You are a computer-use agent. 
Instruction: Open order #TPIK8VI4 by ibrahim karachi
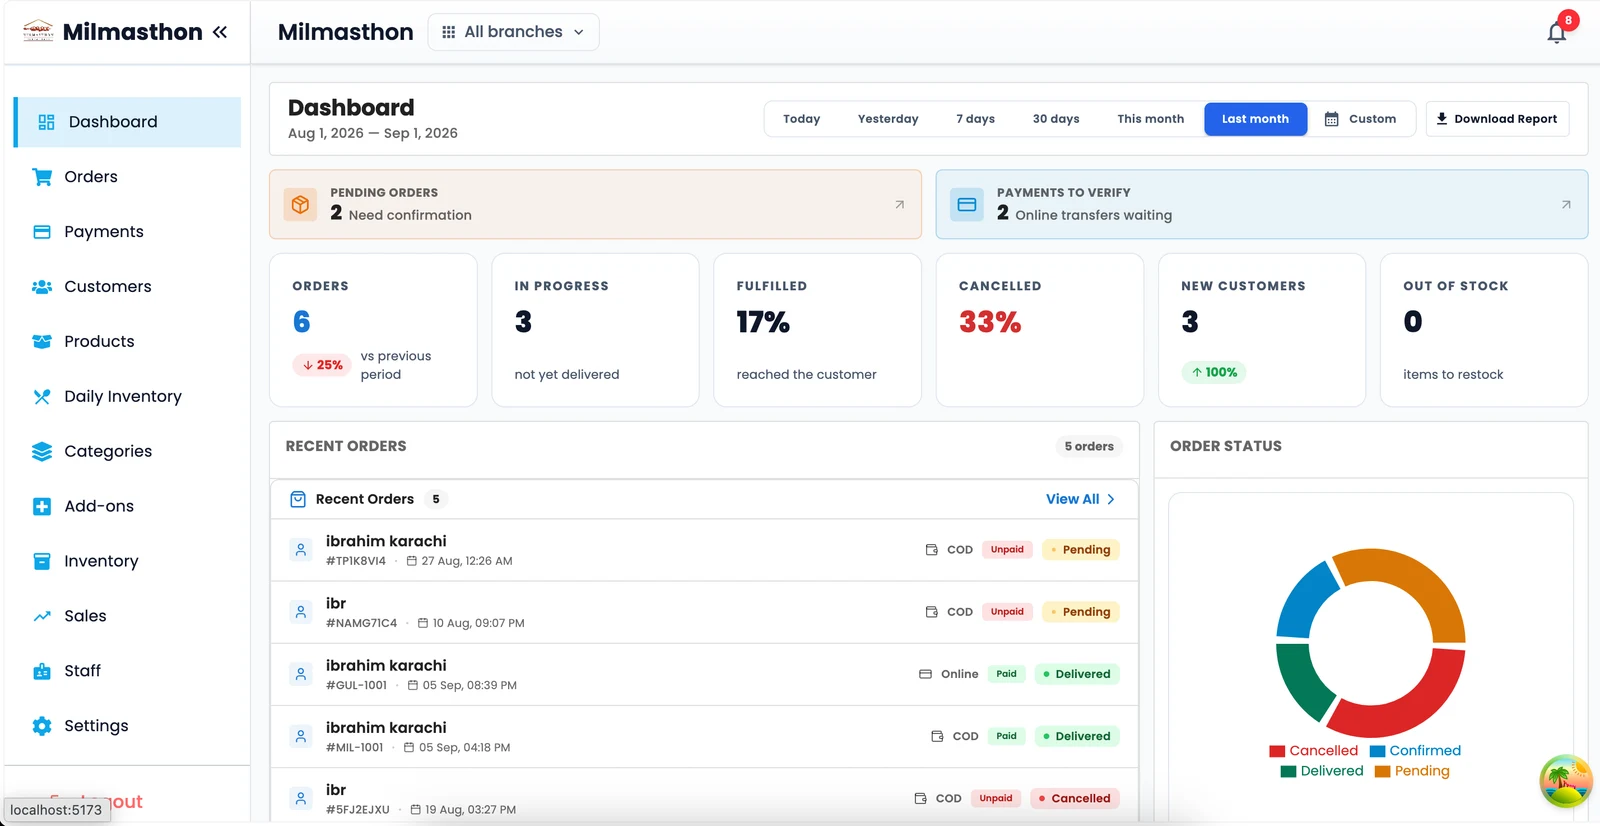[x=704, y=550]
